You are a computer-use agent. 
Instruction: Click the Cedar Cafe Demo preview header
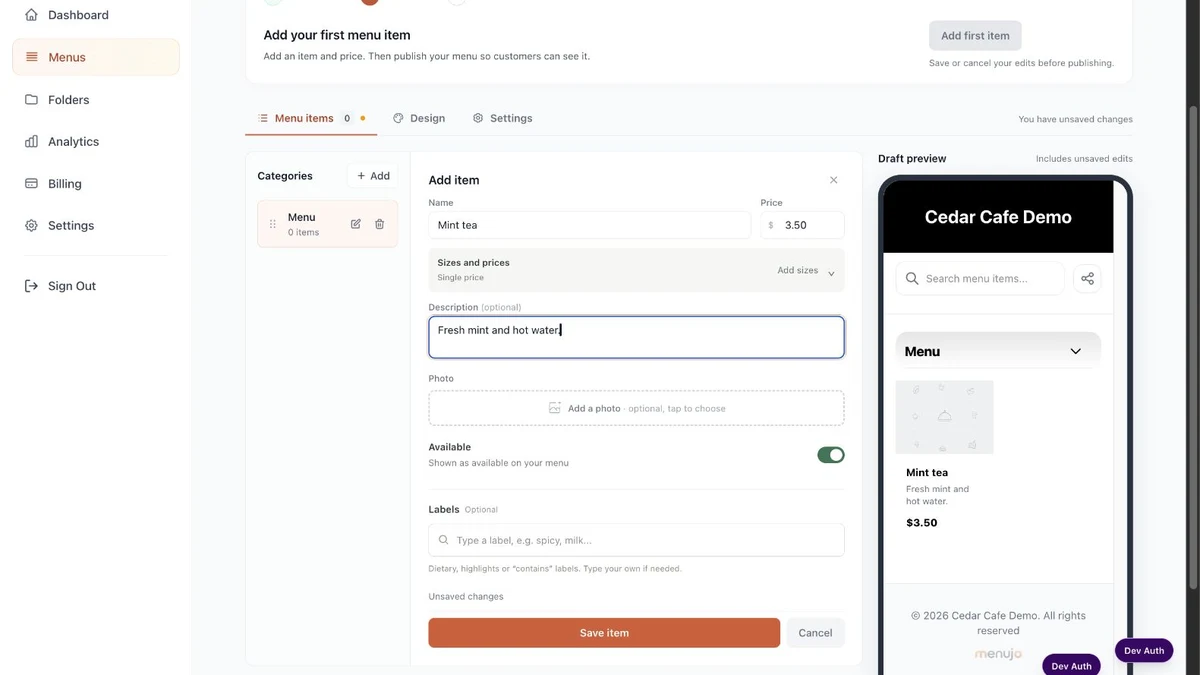tap(998, 217)
